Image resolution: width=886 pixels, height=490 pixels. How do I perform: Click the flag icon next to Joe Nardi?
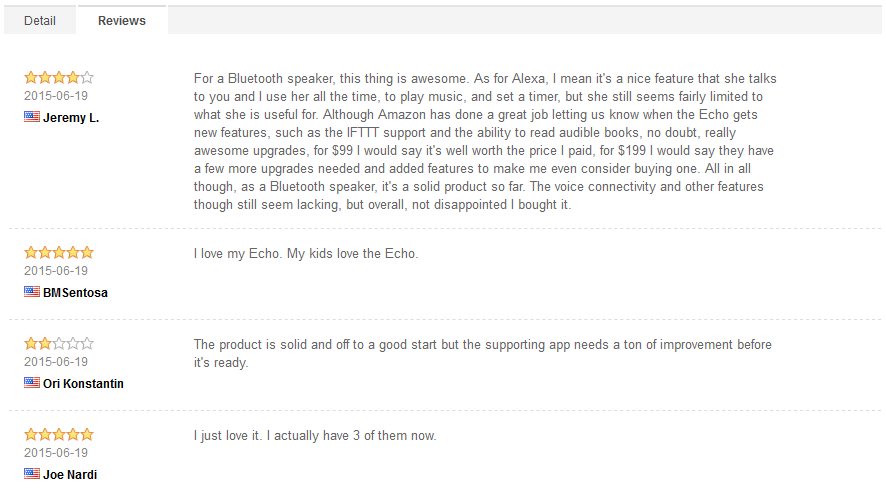click(32, 474)
